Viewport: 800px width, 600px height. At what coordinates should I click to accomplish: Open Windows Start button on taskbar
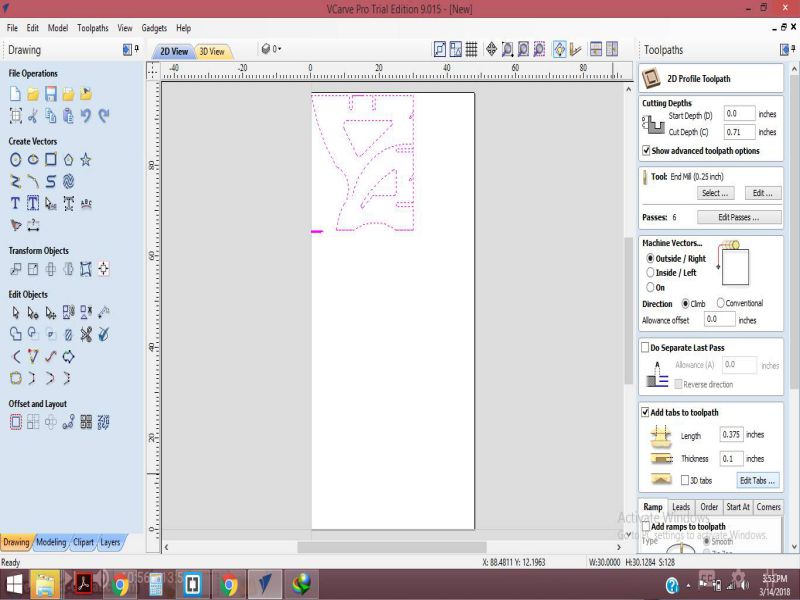point(14,584)
